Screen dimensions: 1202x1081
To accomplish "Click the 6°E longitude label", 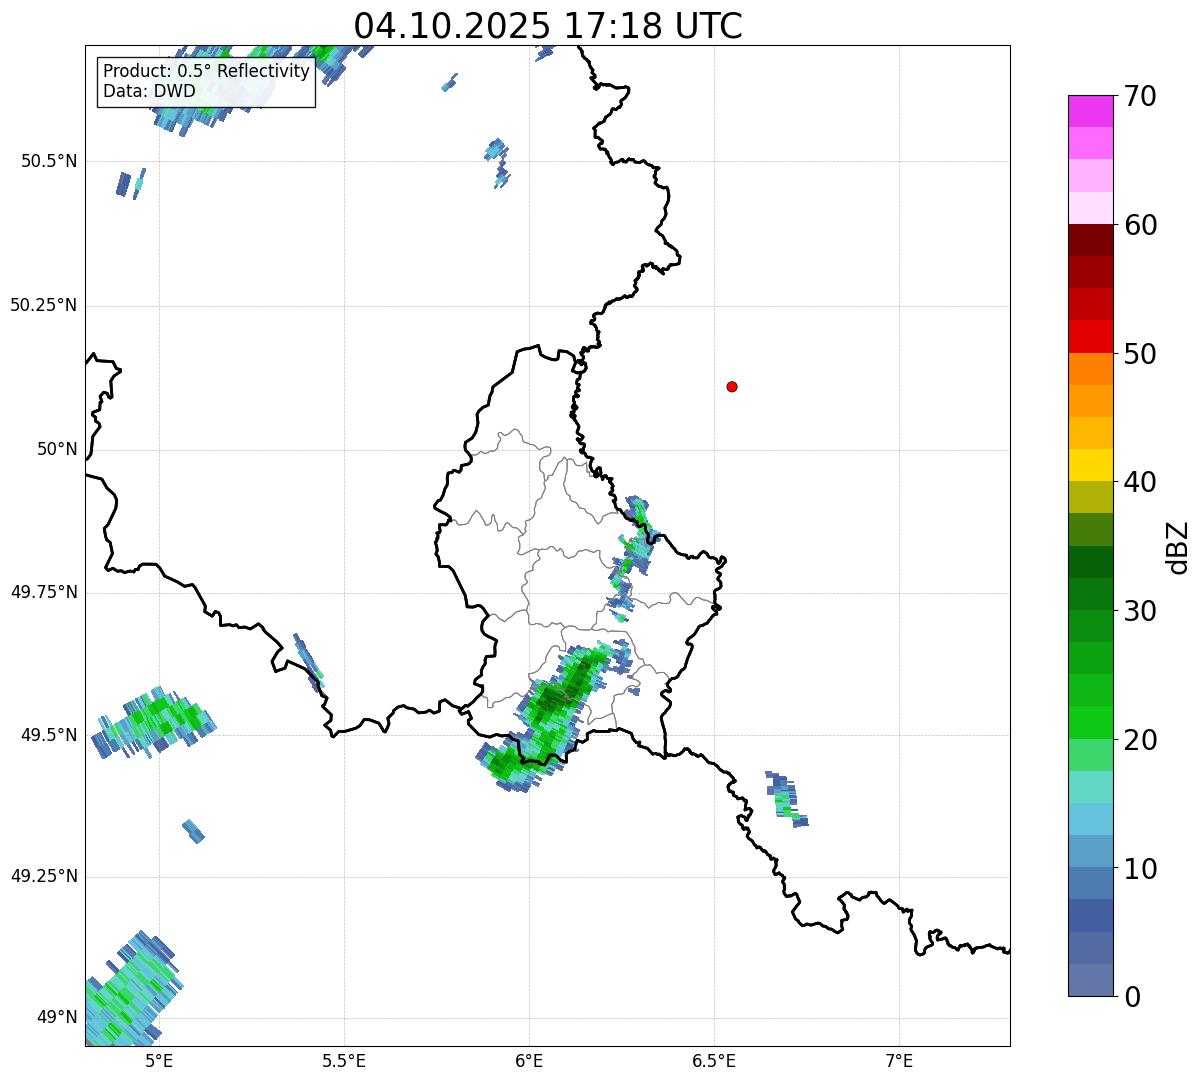I will click(x=529, y=1060).
